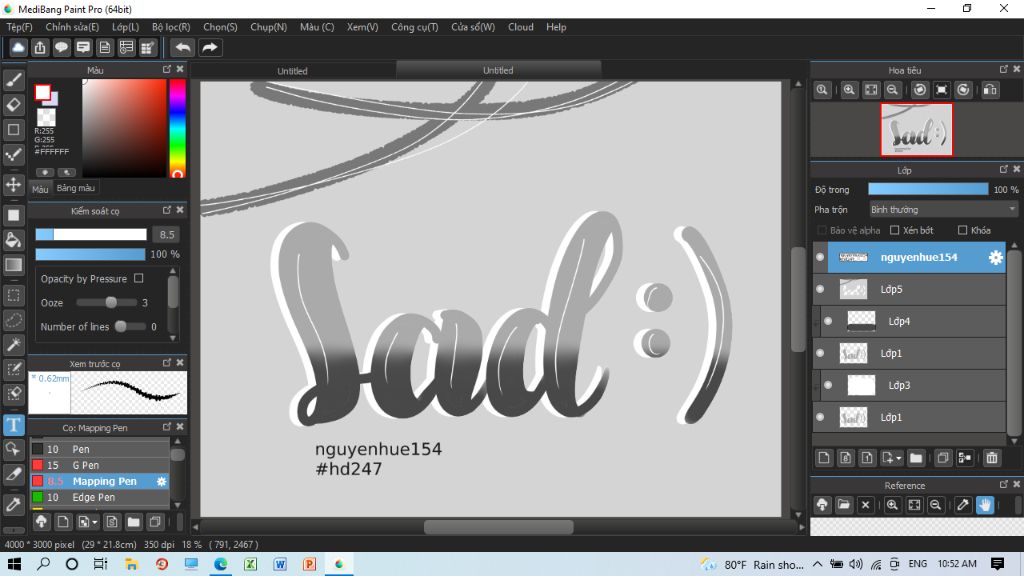Hide the Lớp5 layer
The height and width of the screenshot is (576, 1024).
pyautogui.click(x=820, y=289)
